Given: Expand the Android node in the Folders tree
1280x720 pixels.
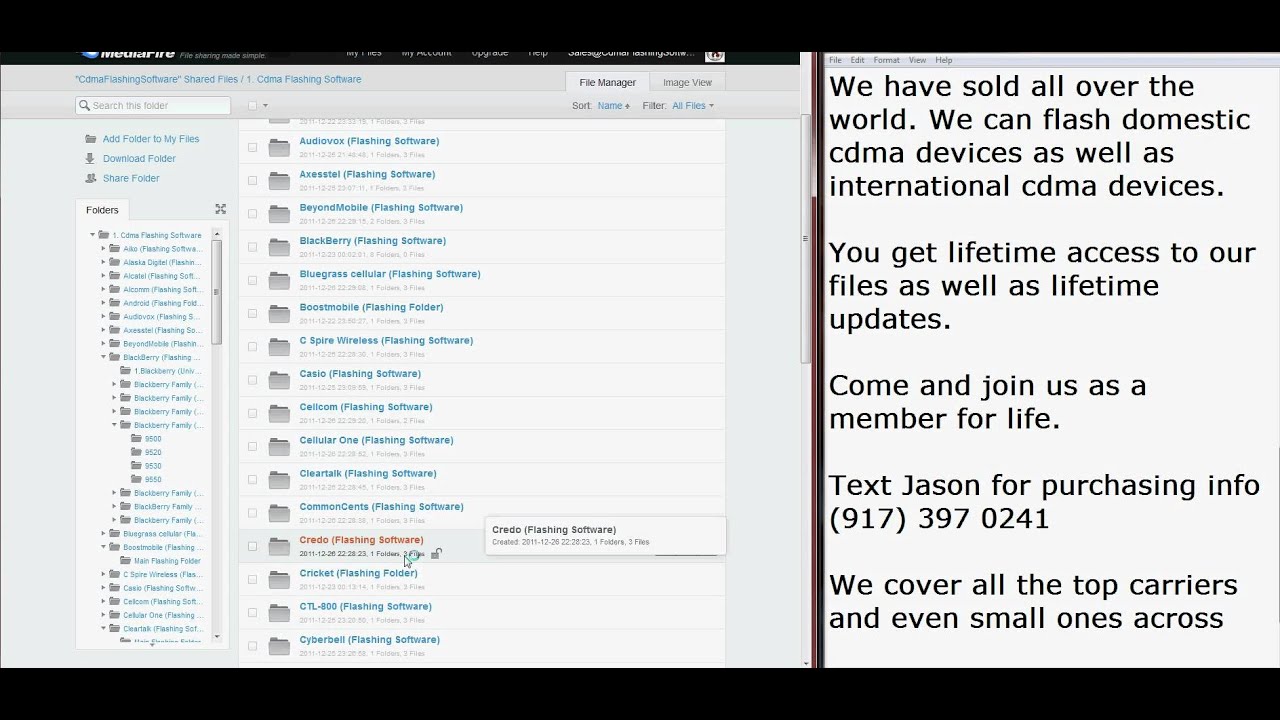Looking at the screenshot, I should (x=103, y=303).
